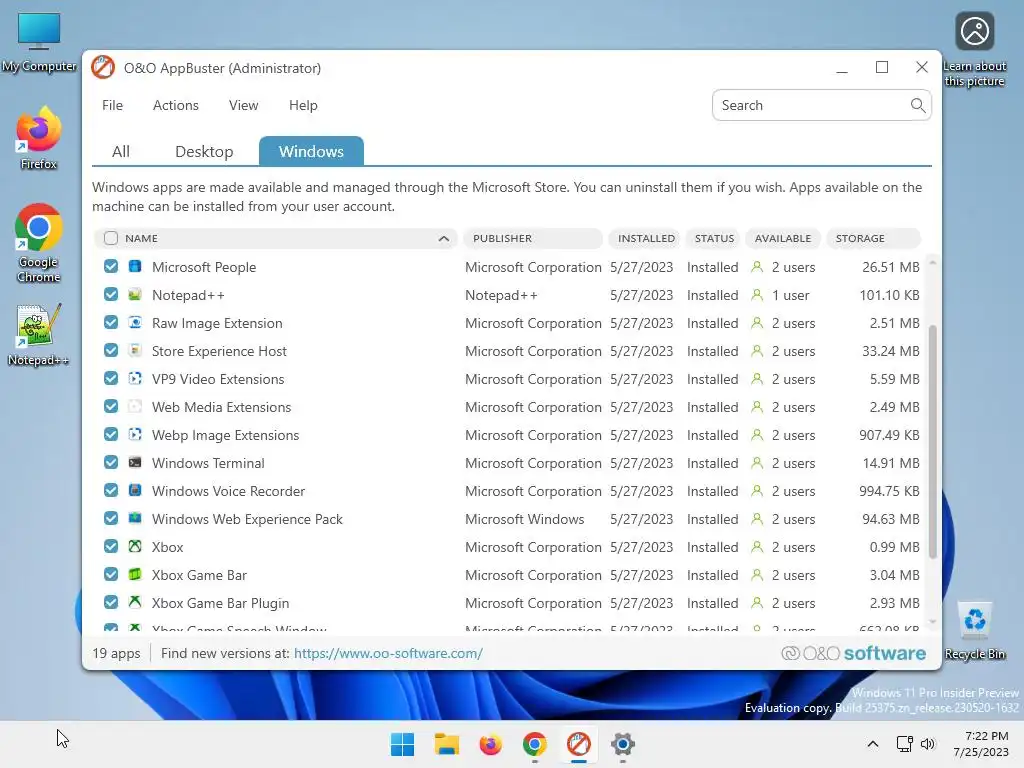Toggle sort arrow in NAME column header
The height and width of the screenshot is (768, 1024).
click(x=443, y=238)
